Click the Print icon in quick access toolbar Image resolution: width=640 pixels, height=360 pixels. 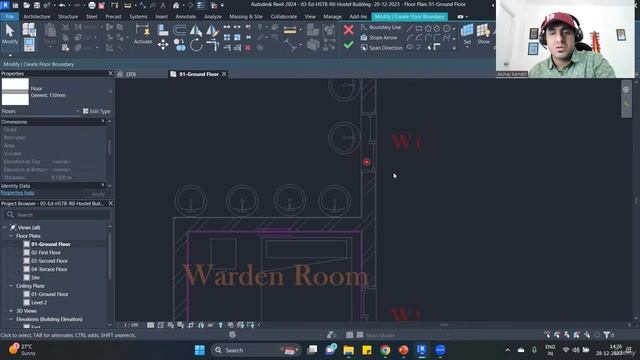pyautogui.click(x=92, y=5)
